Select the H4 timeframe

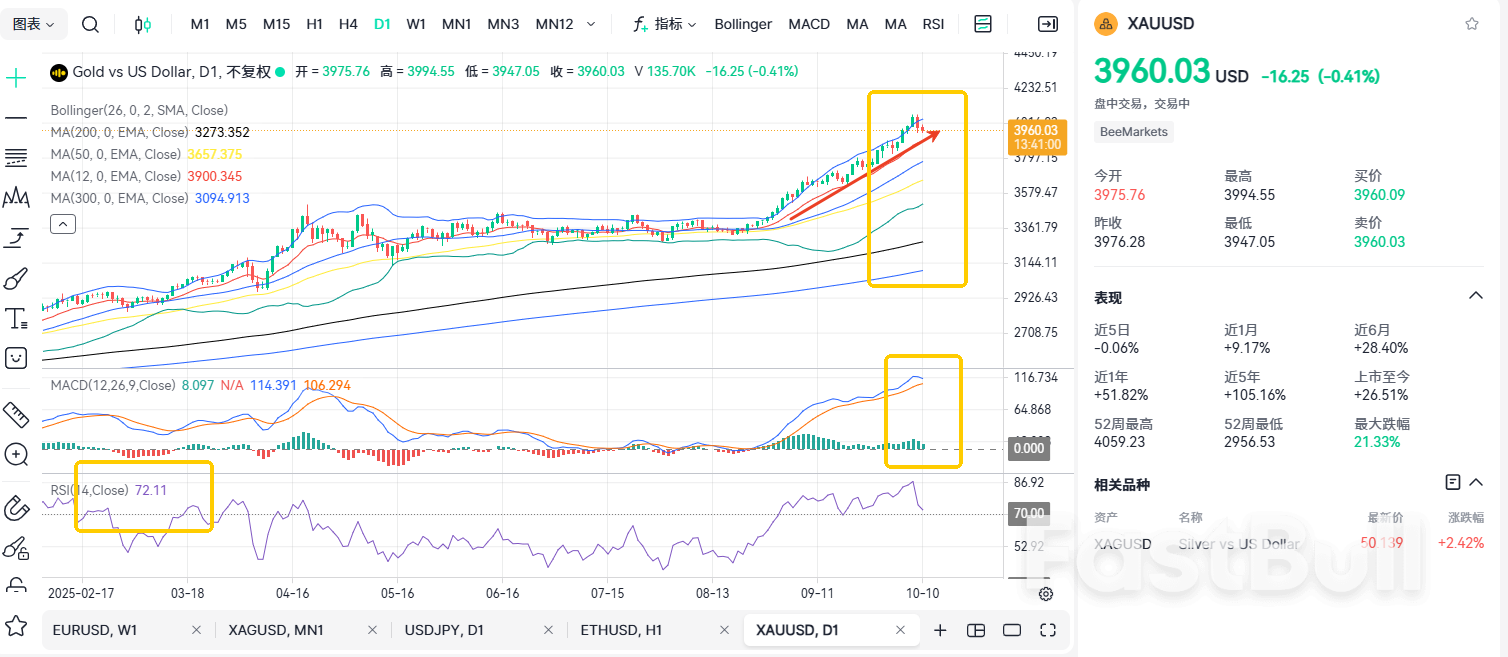pos(348,23)
